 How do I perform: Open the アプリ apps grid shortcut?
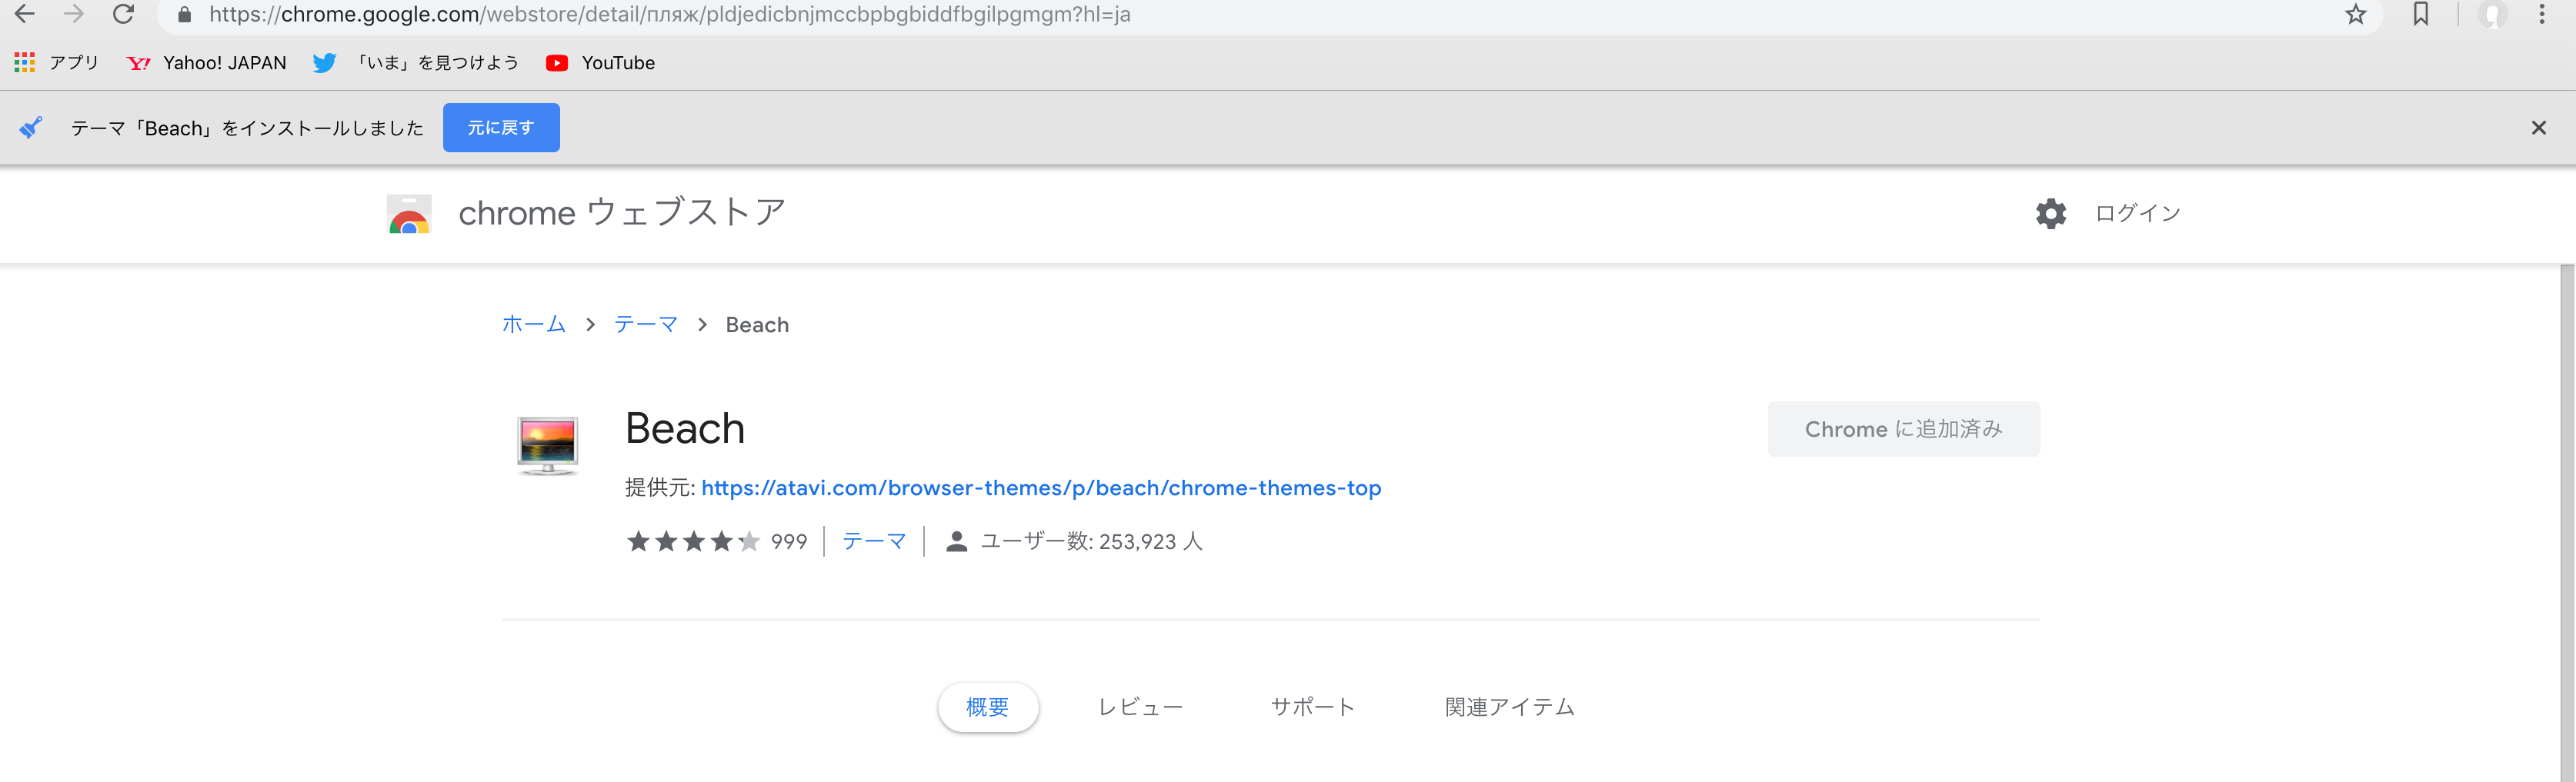pos(57,63)
